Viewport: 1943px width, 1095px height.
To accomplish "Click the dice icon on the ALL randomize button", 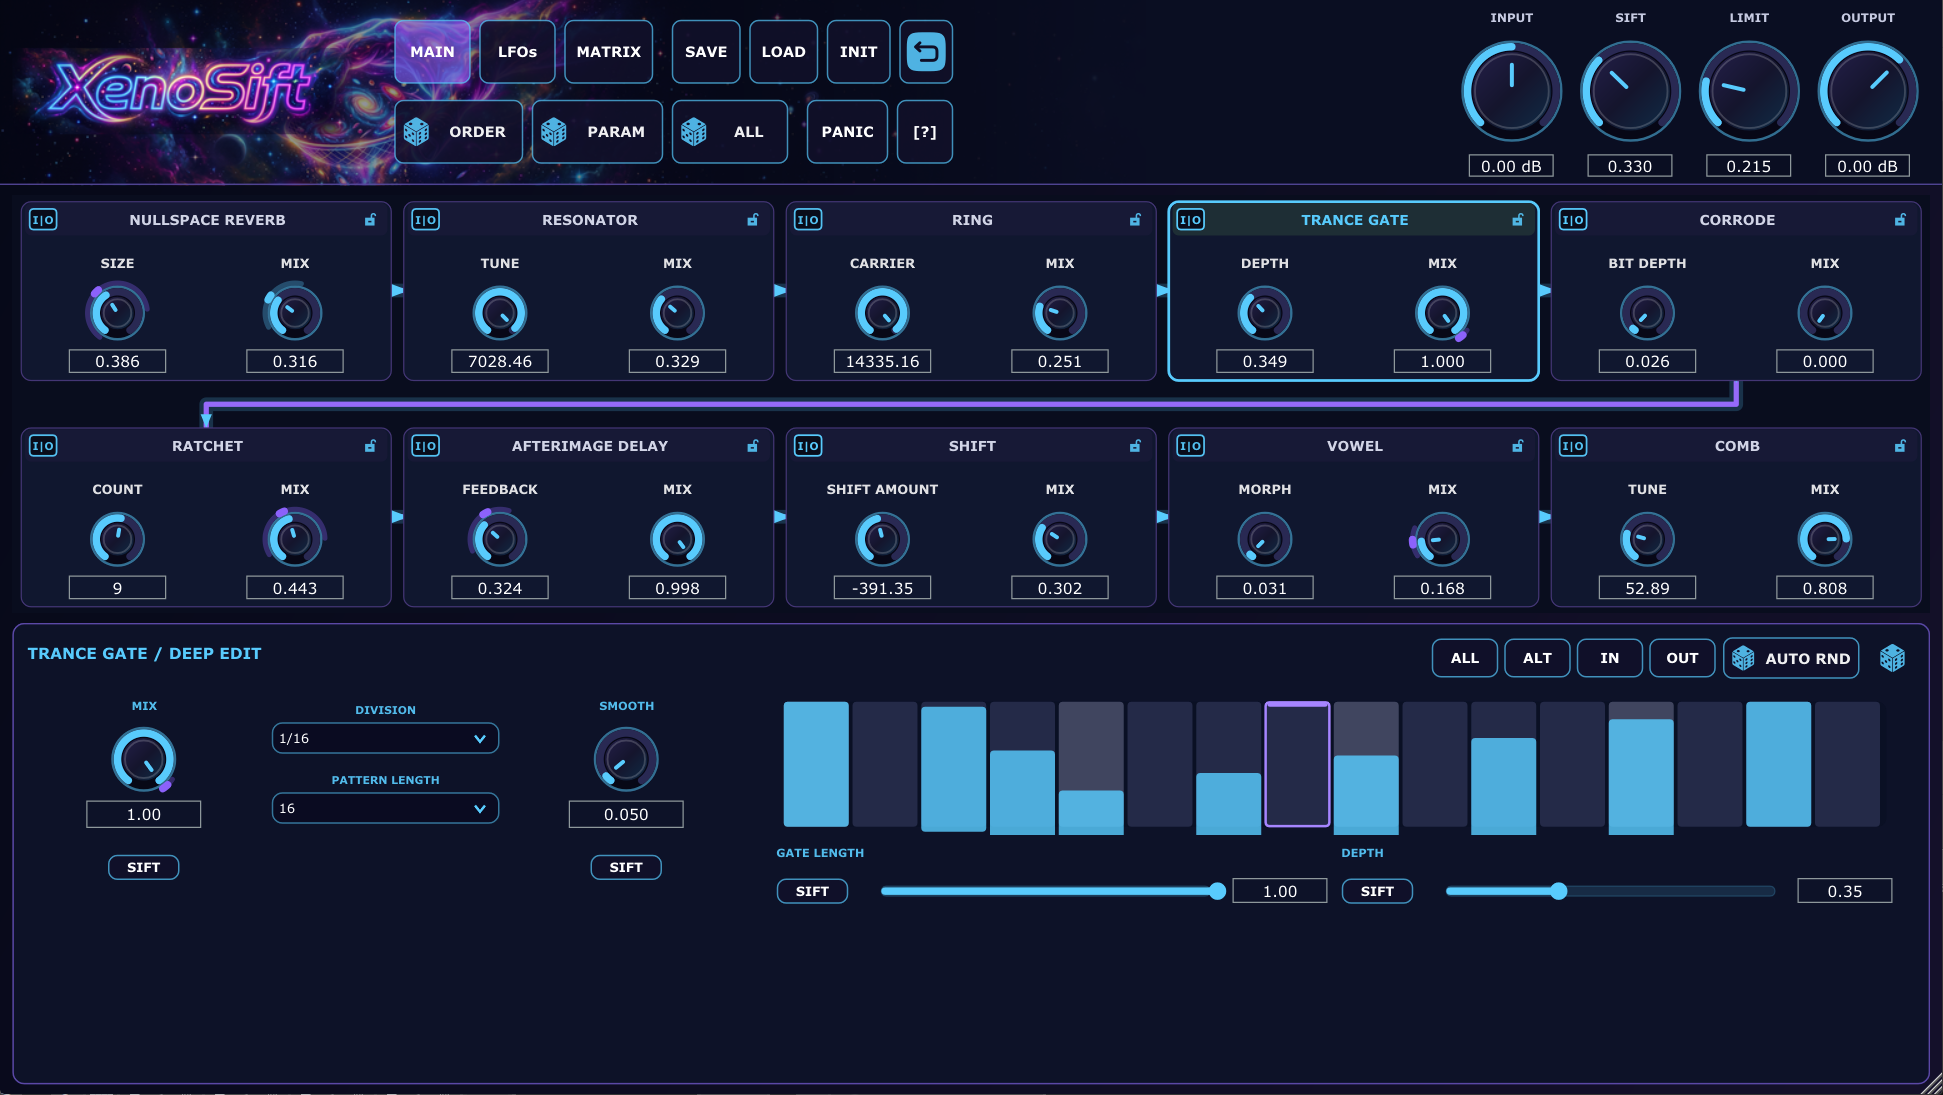I will [694, 132].
